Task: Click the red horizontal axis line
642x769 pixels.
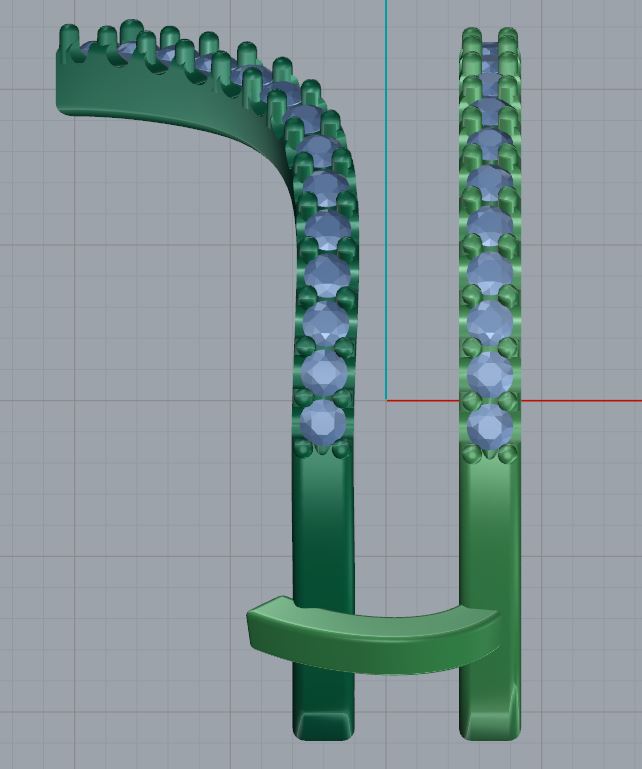Action: coord(580,401)
